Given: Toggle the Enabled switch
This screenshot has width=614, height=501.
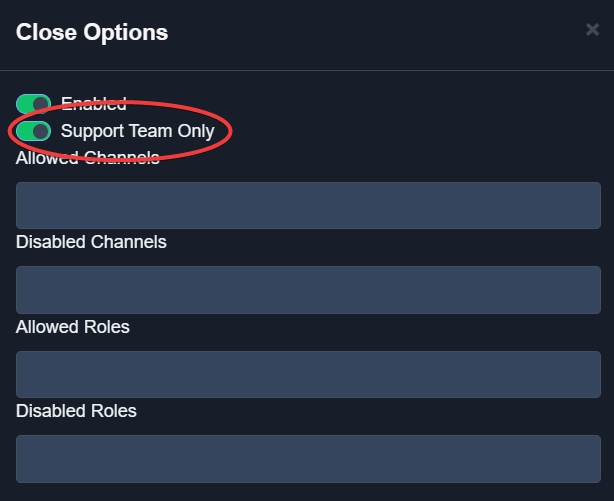Looking at the screenshot, I should (33, 104).
